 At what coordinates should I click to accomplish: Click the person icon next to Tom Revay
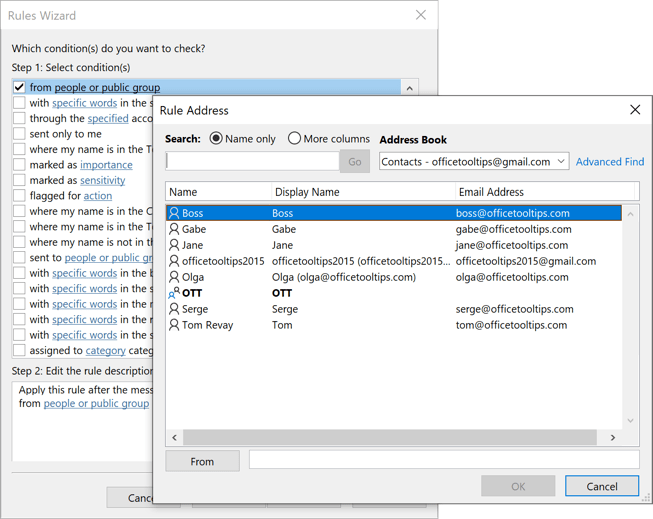click(x=174, y=325)
